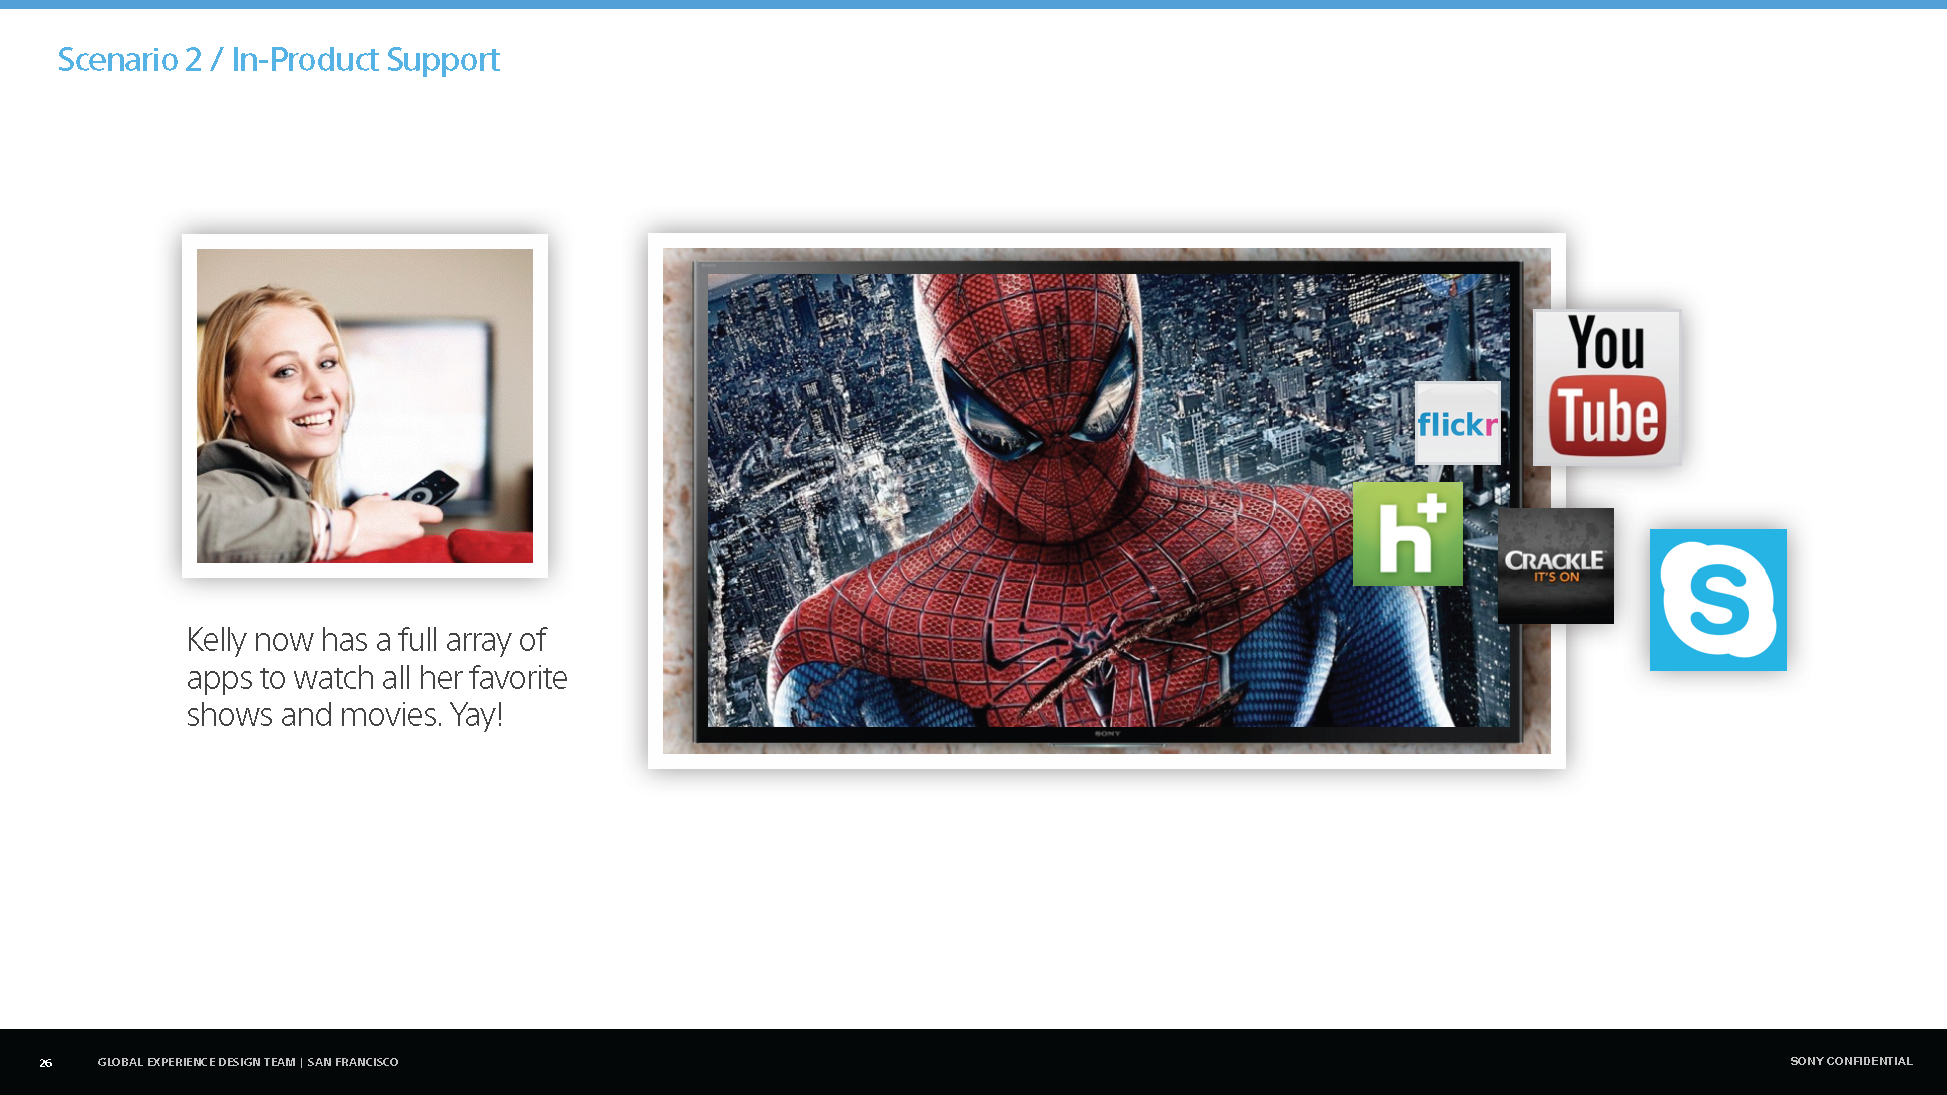Click the YouTube app icon
This screenshot has width=1947, height=1095.
click(1607, 387)
